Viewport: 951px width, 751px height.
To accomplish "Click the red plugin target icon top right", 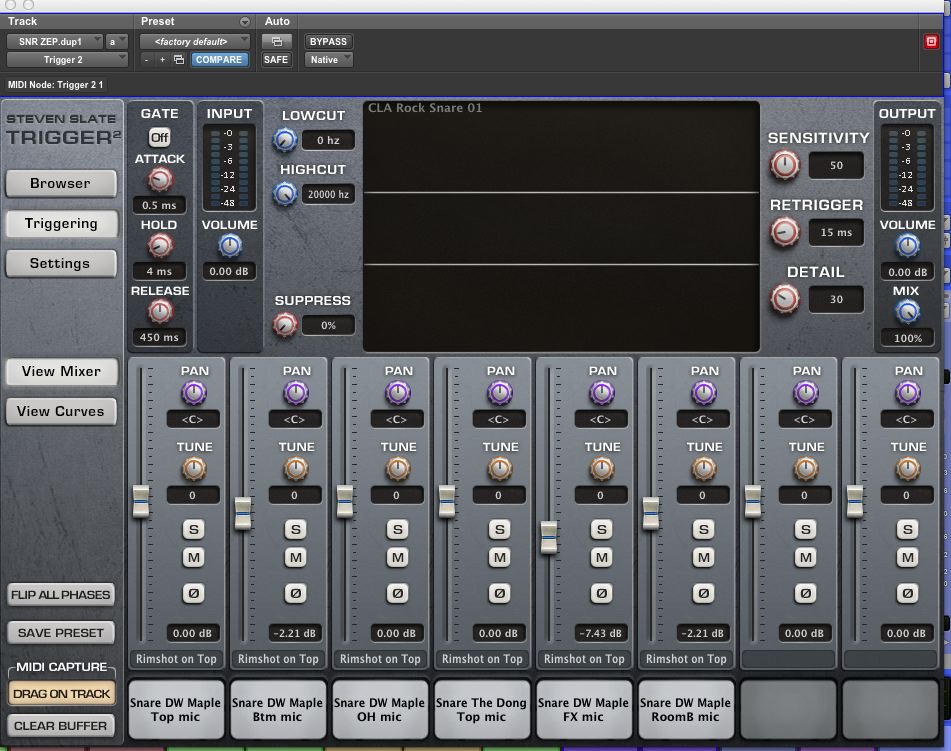I will pyautogui.click(x=931, y=41).
